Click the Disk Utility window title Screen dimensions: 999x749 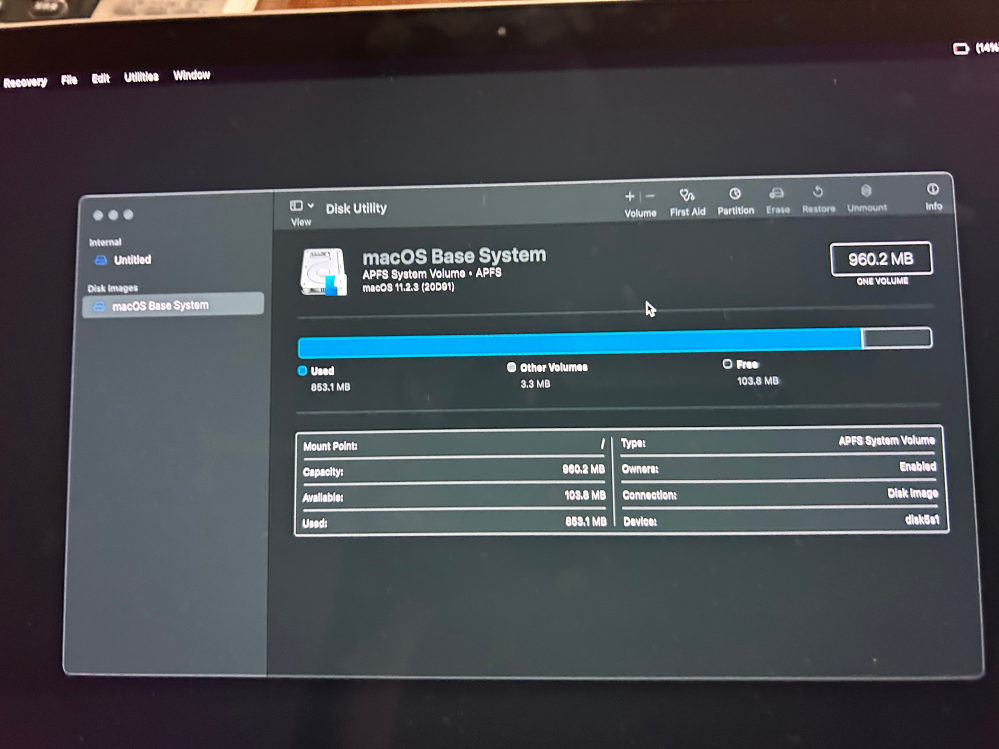pos(356,208)
